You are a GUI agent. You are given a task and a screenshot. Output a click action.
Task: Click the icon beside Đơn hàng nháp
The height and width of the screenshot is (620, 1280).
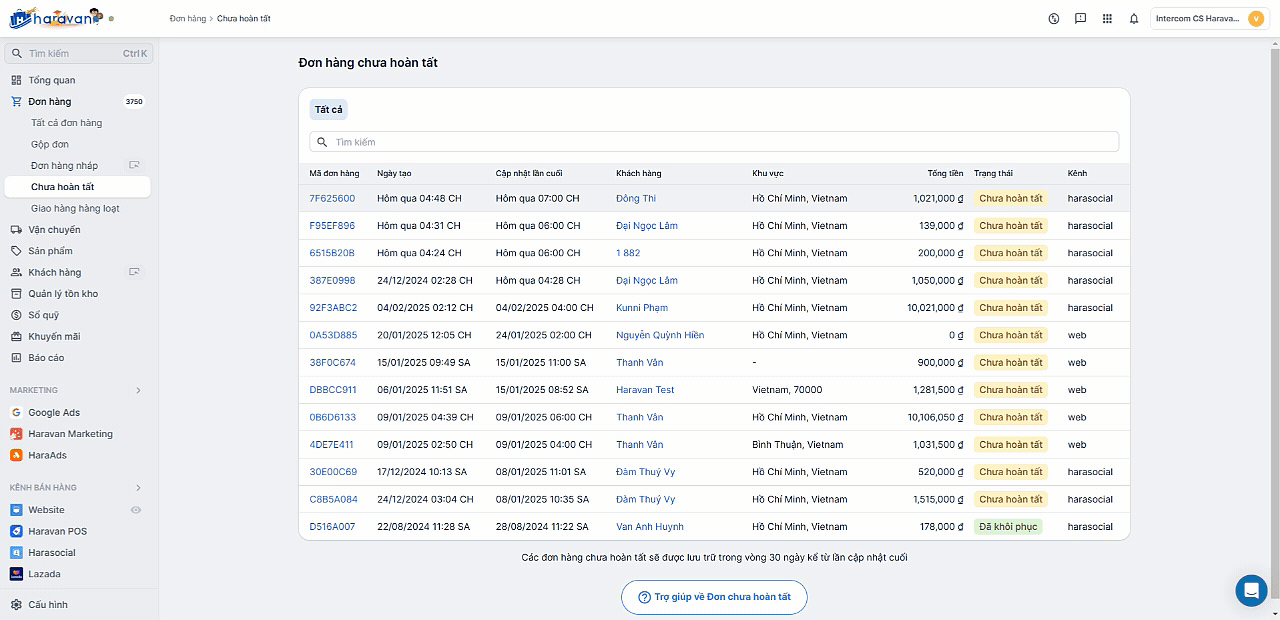[134, 165]
